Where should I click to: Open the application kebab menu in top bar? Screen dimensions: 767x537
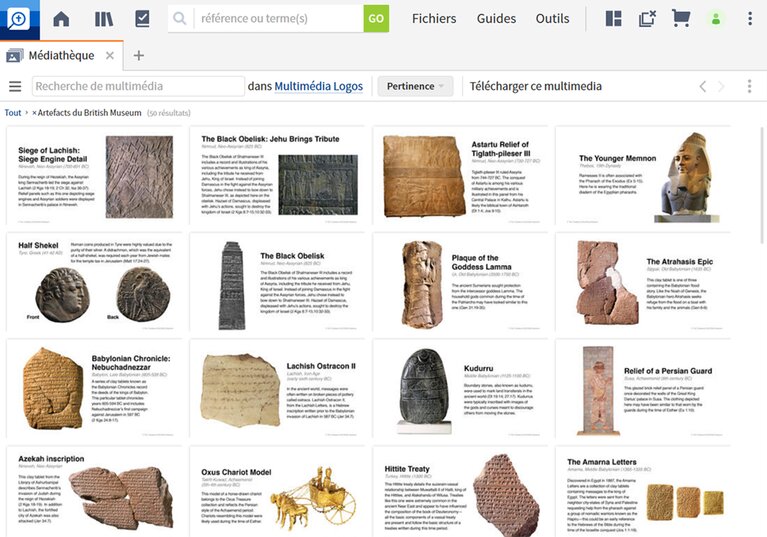point(750,19)
